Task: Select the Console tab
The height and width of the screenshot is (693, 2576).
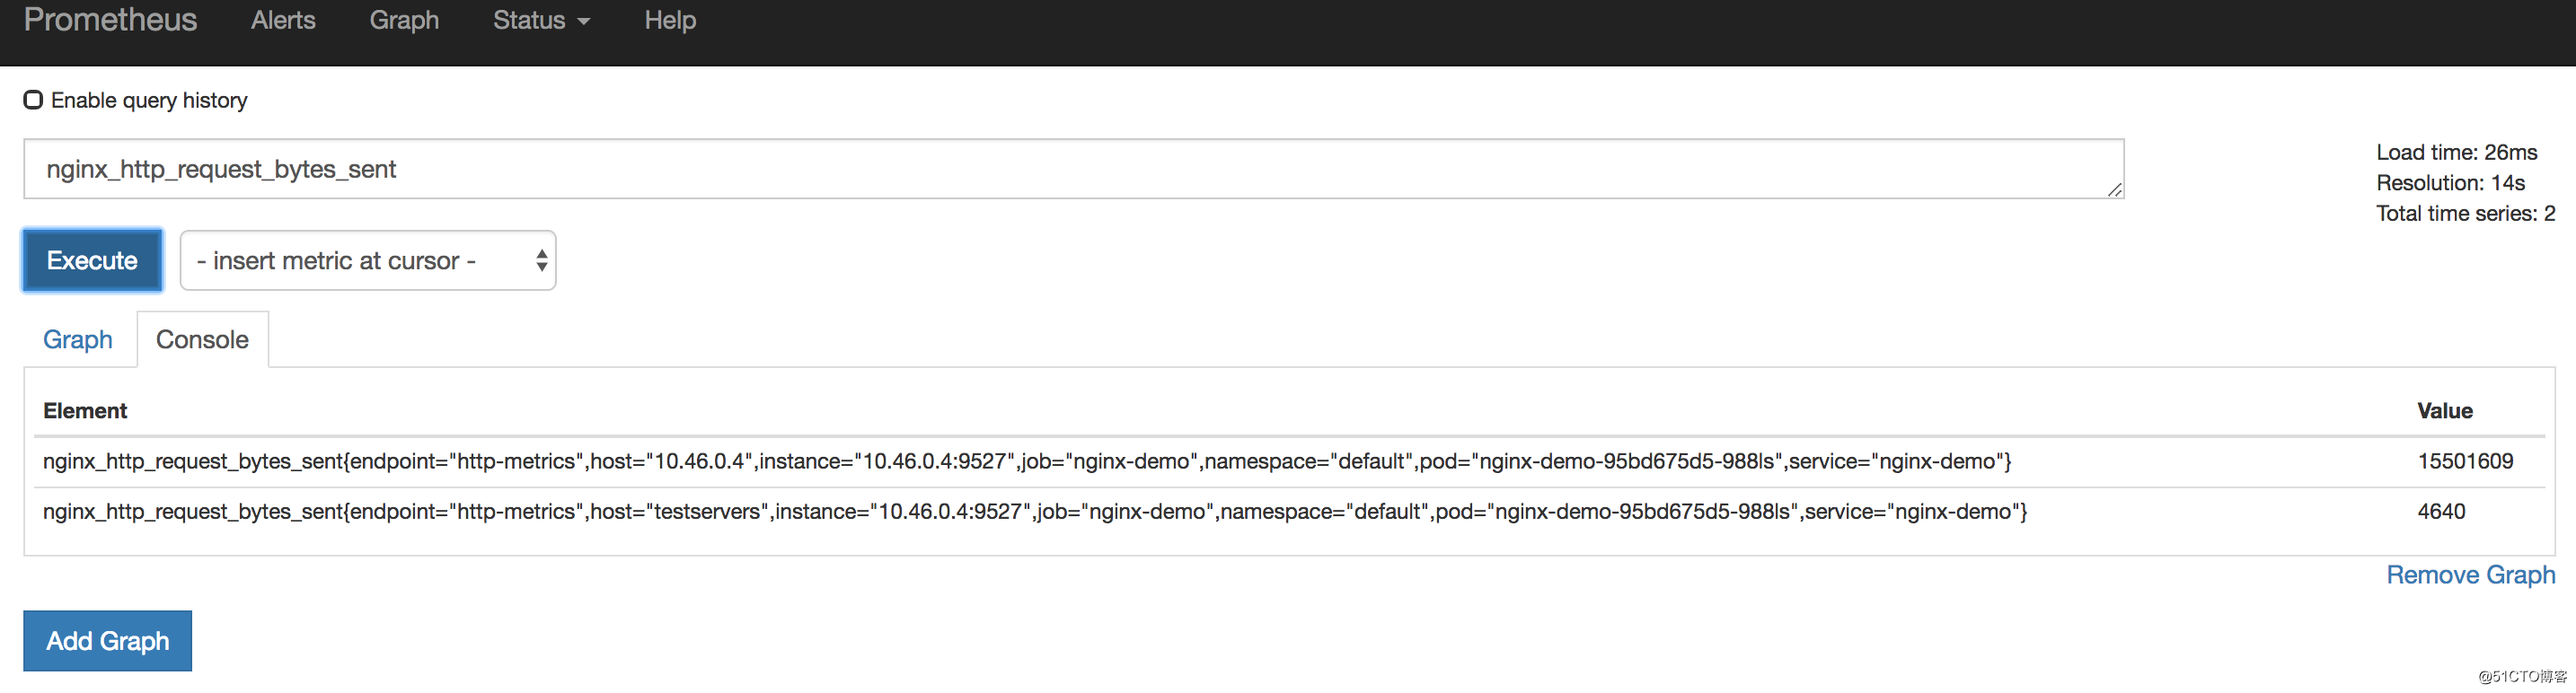Action: coord(202,339)
